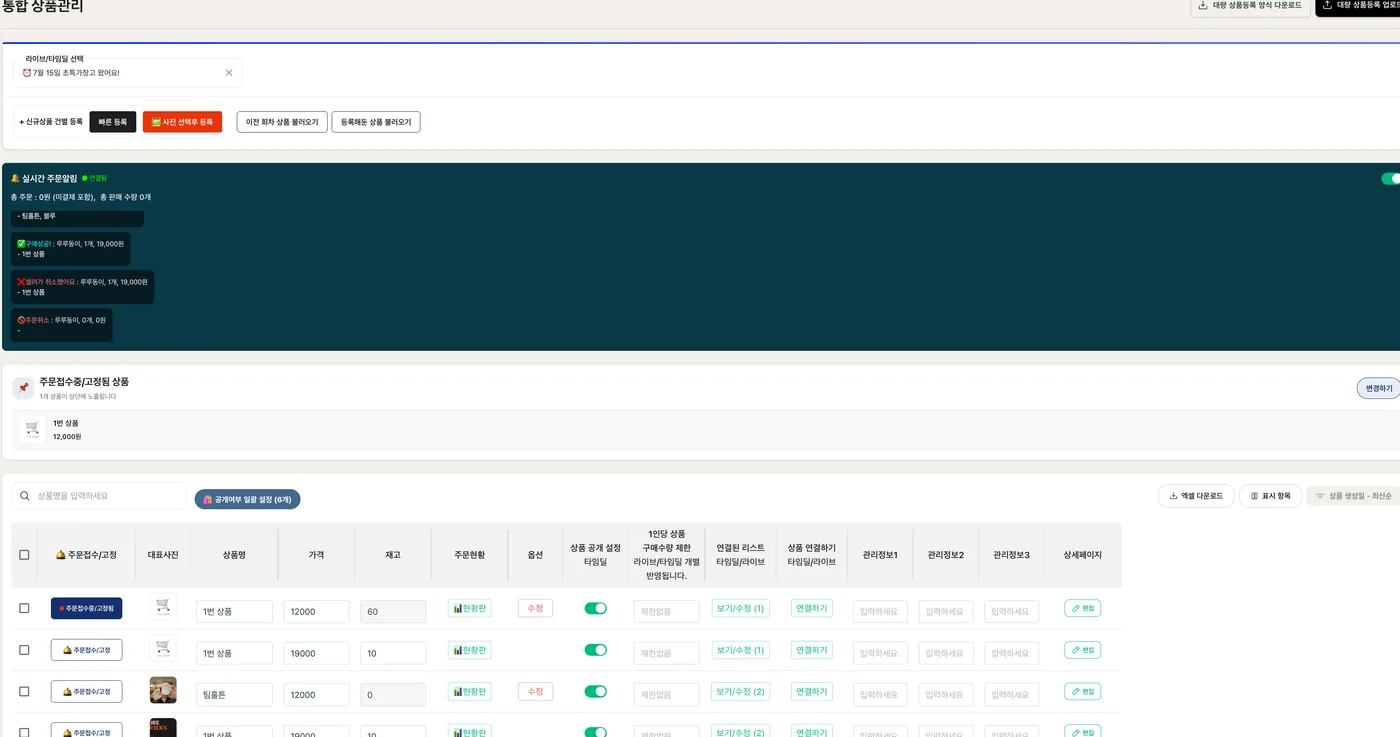Viewport: 1400px width, 737px height.
Task: Select the 셀러가 취소했어요 notification
Action: (83, 287)
